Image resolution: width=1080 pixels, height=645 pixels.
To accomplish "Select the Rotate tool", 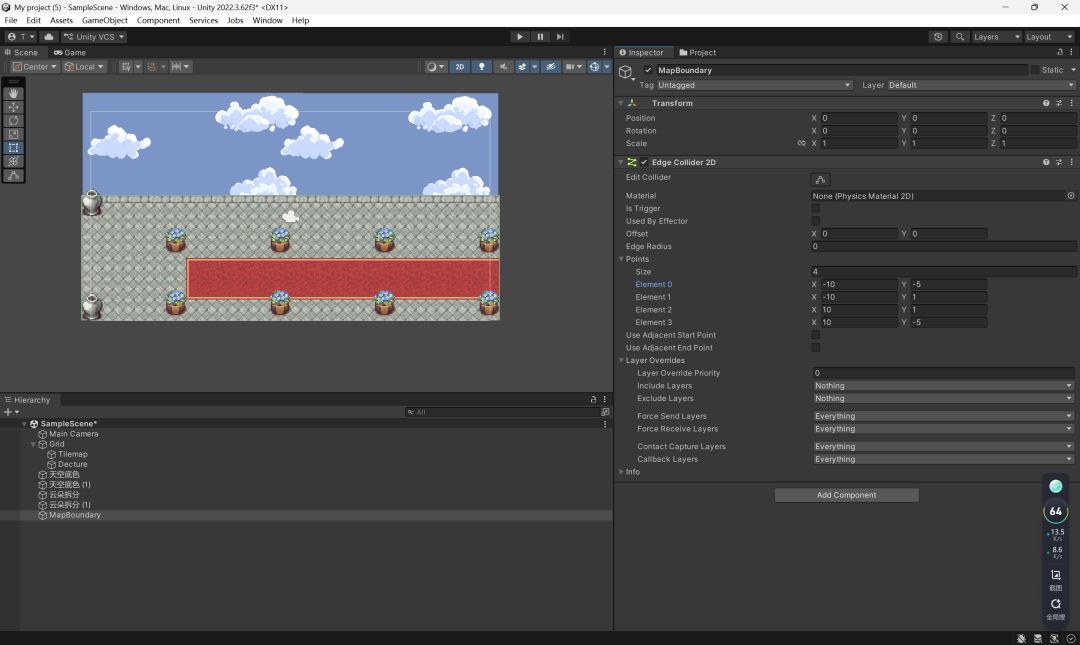I will click(13, 121).
